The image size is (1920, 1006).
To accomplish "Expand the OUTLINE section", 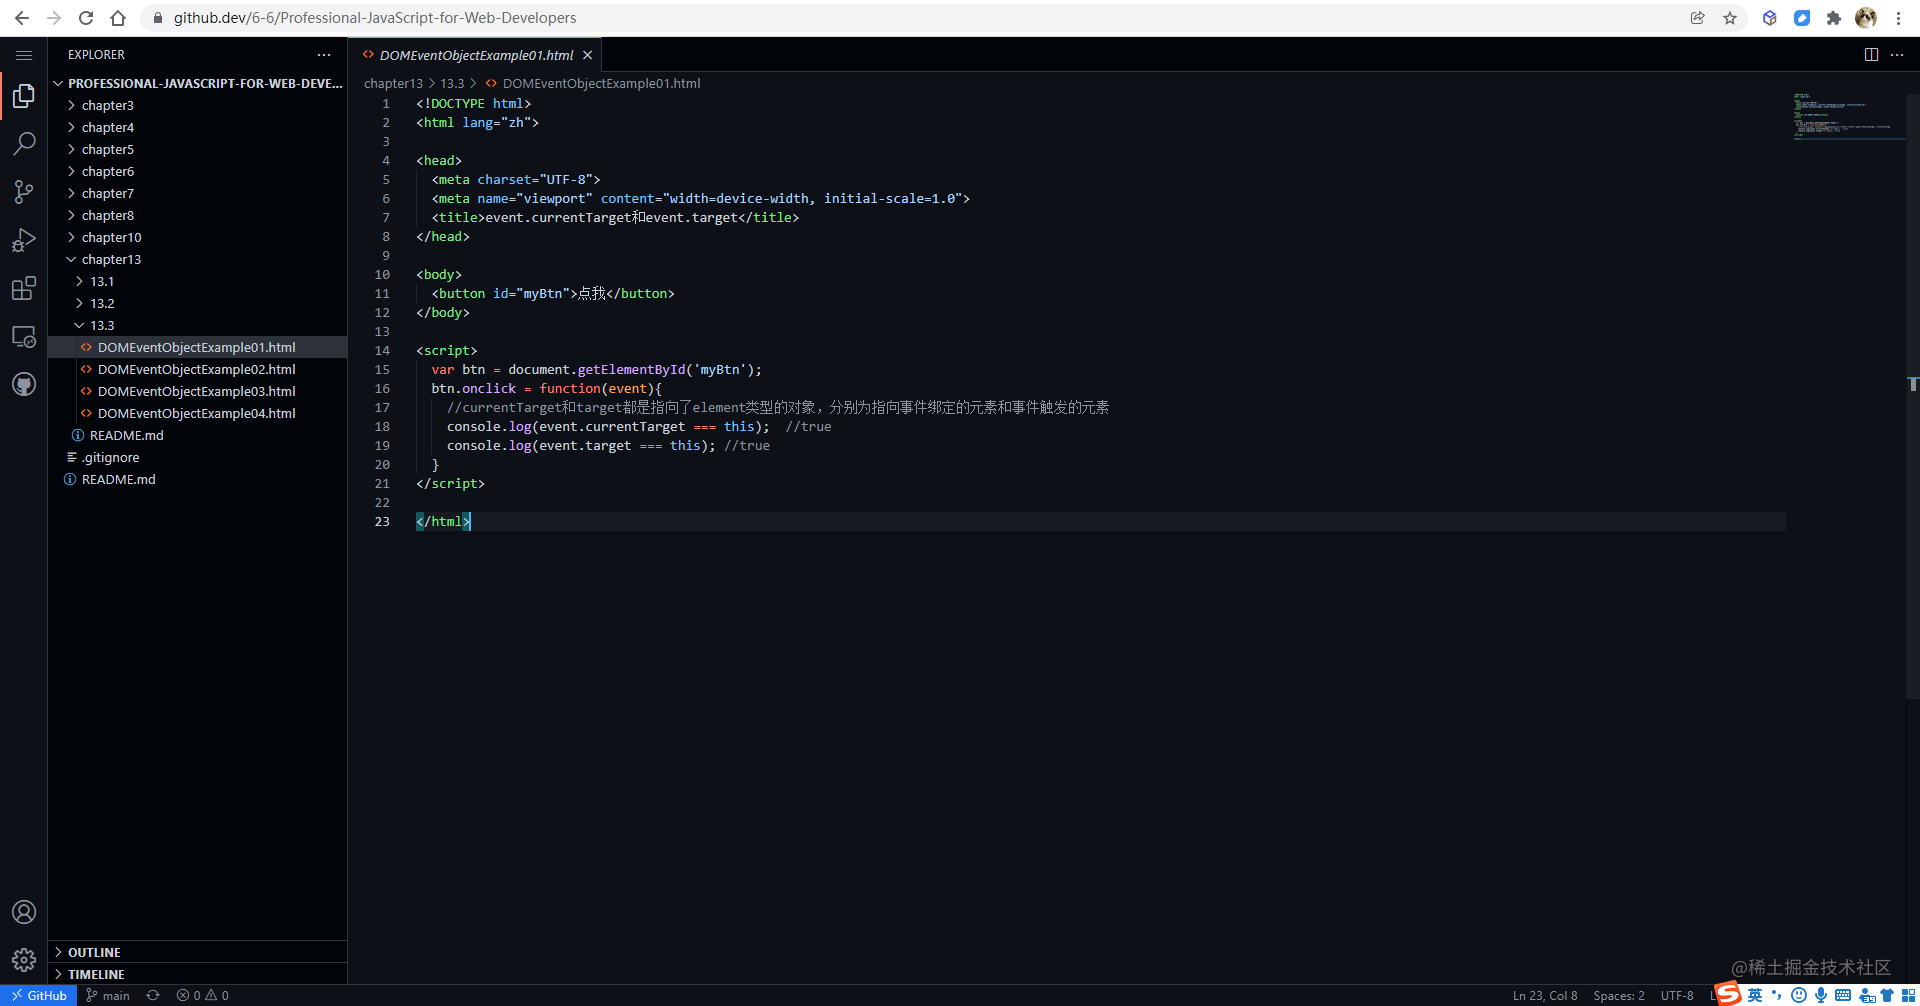I will [95, 951].
